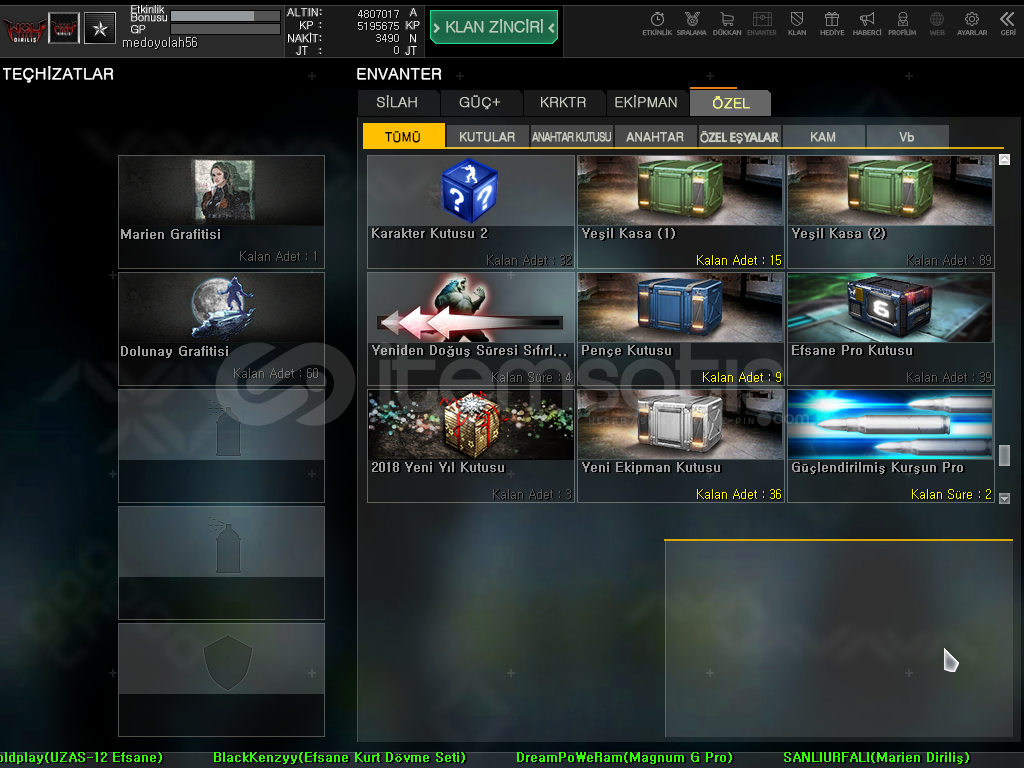Select the Yeşil Kasa (2) item

pos(891,212)
